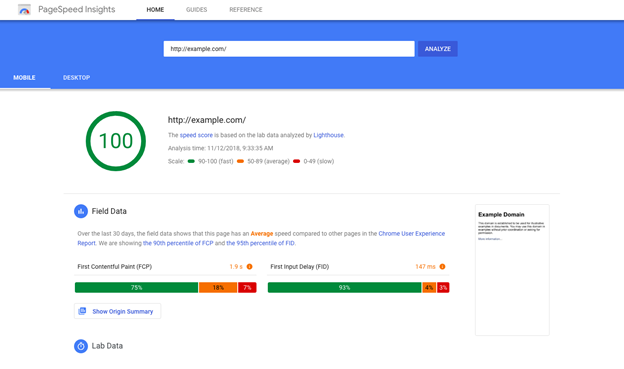624x369 pixels.
Task: Show Origin Summary
Action: (117, 311)
